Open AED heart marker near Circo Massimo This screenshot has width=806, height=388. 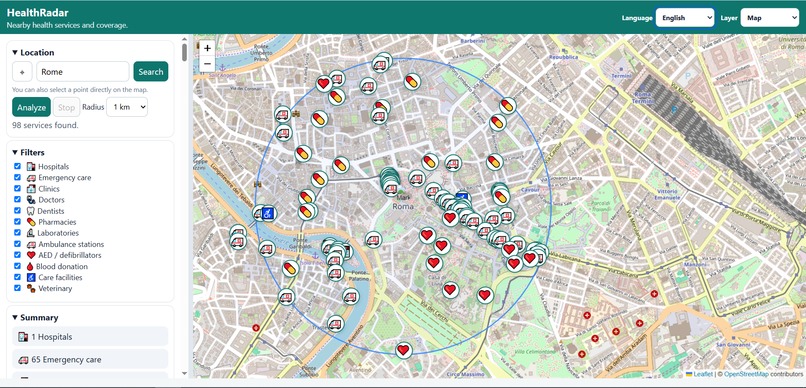404,350
